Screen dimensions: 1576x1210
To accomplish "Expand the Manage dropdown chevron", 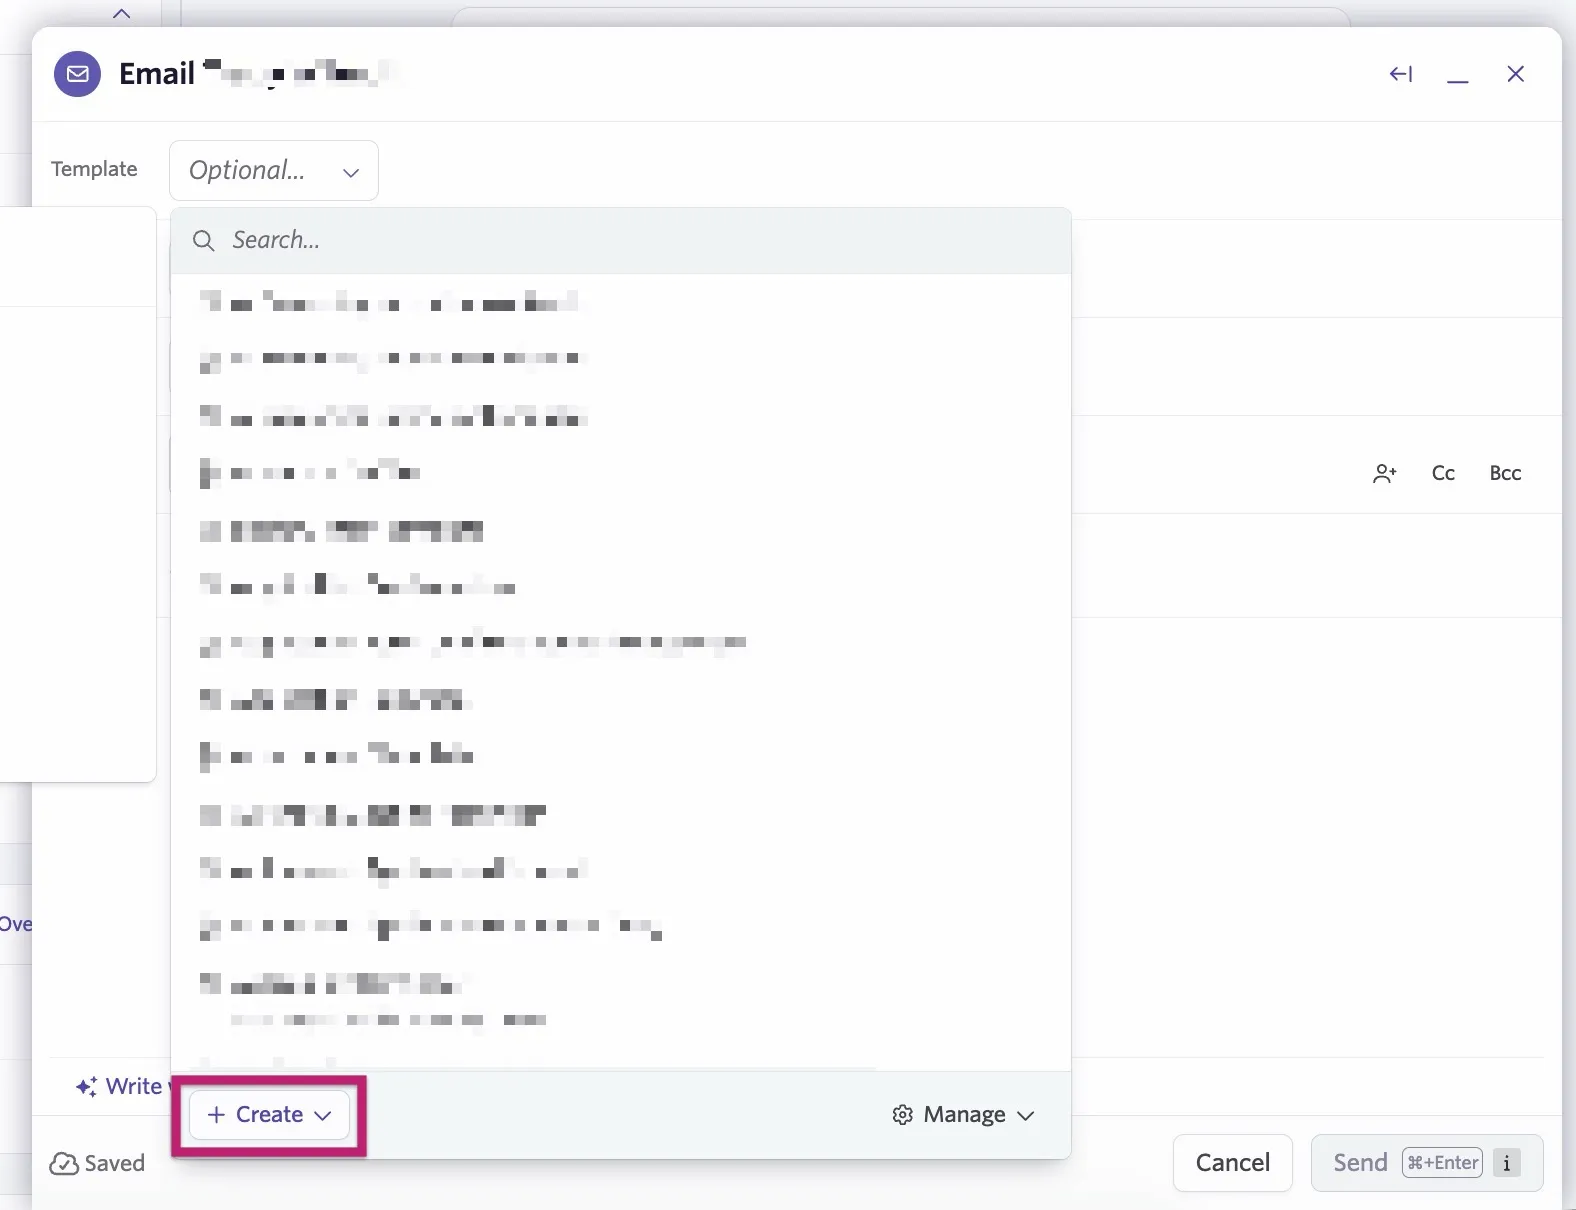I will click(1026, 1116).
